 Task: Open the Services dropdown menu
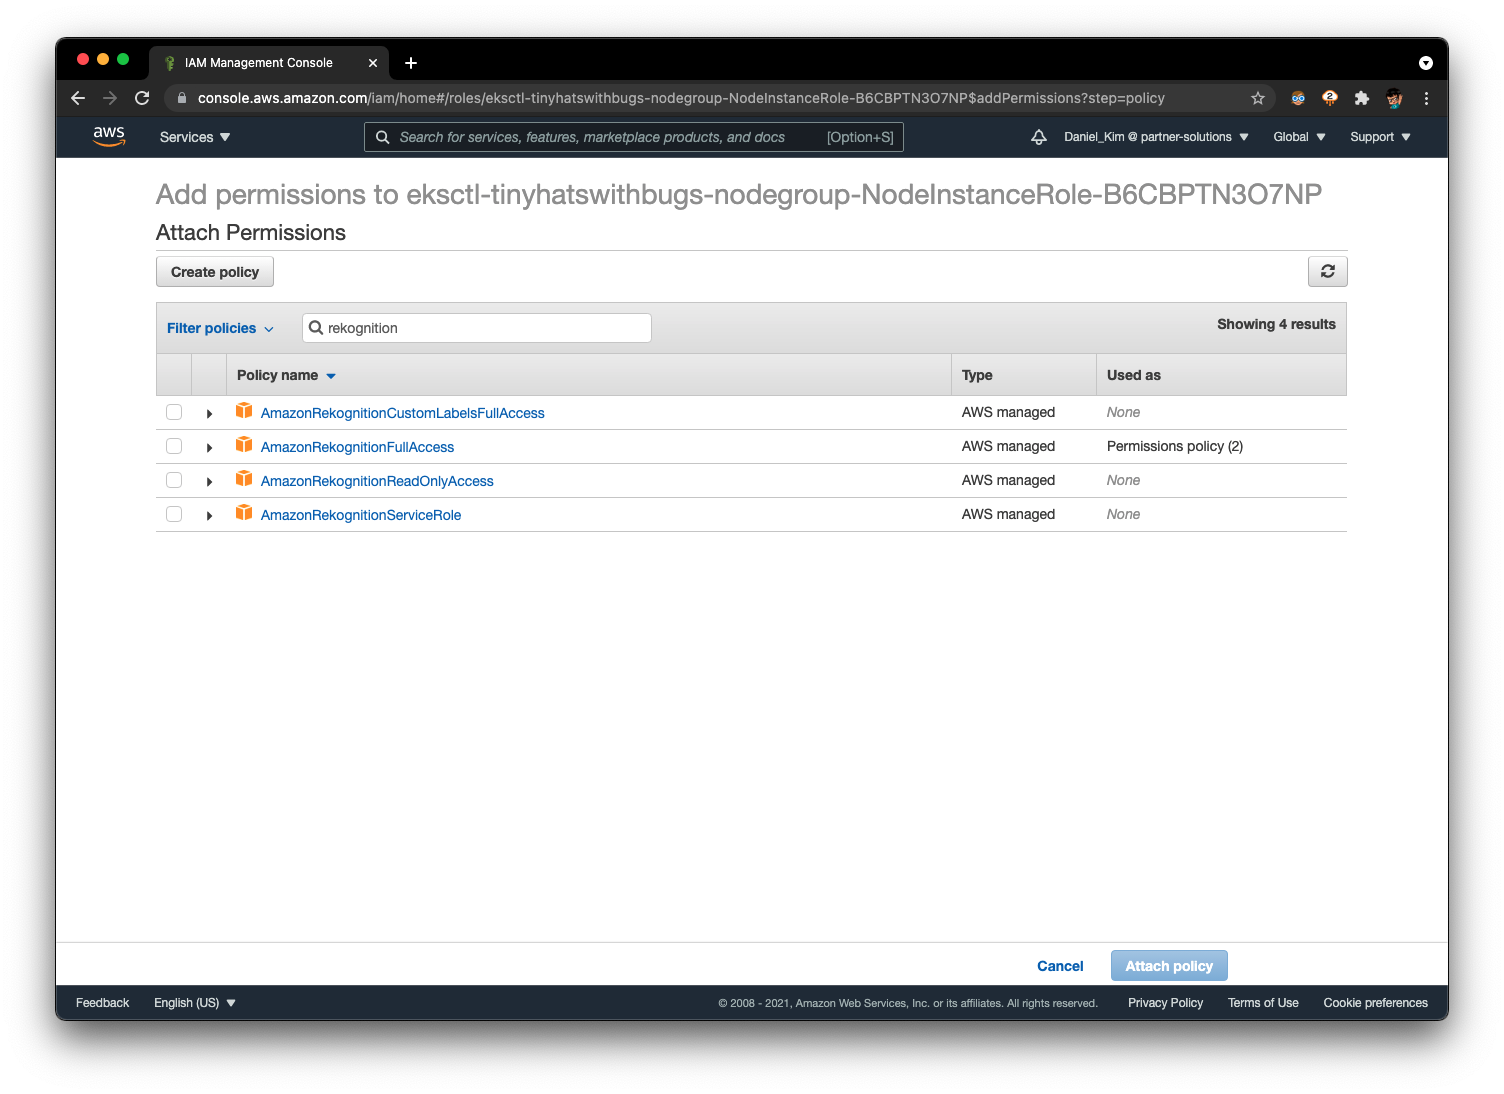point(195,137)
